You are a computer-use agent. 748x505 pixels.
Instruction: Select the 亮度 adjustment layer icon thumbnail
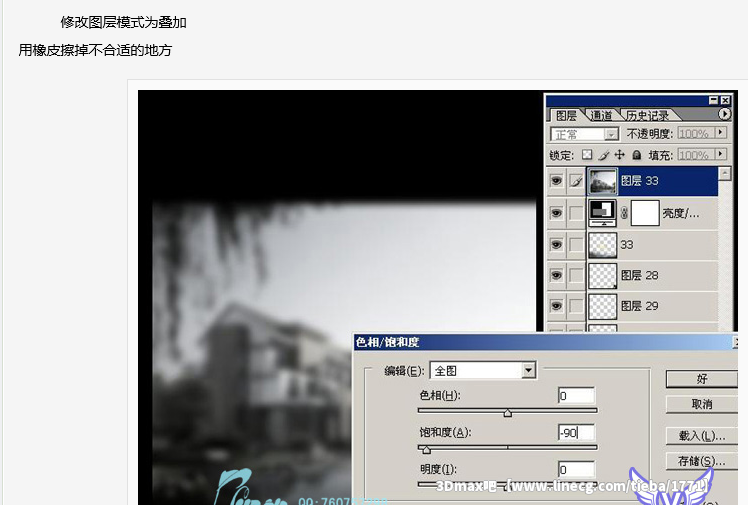pos(603,213)
